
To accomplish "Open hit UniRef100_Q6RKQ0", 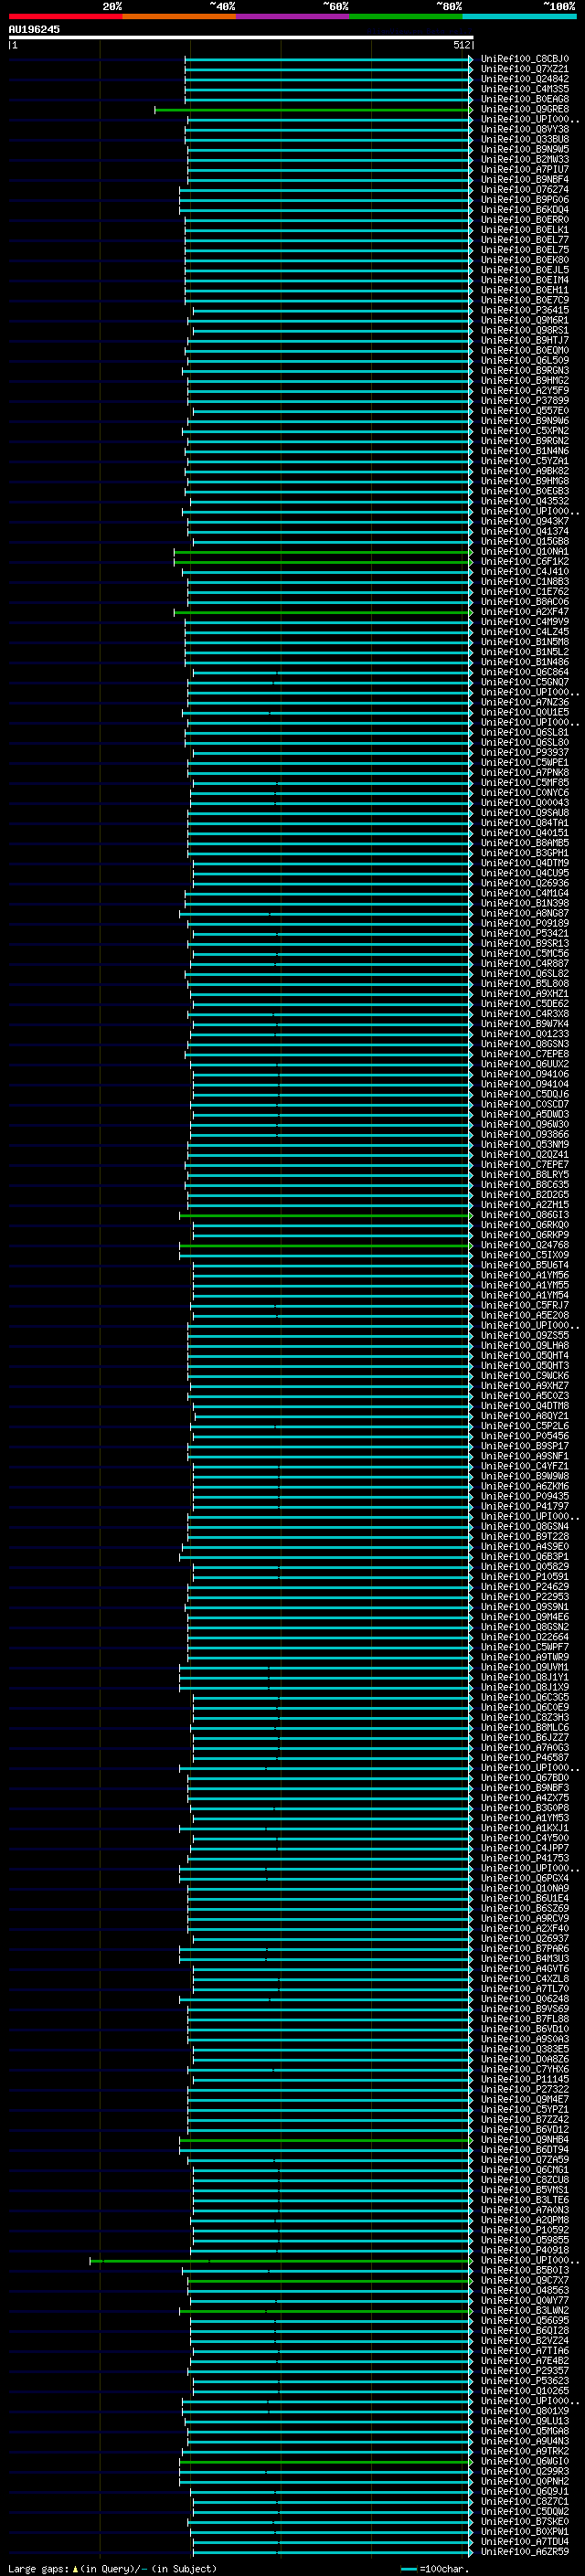I will pyautogui.click(x=524, y=1225).
